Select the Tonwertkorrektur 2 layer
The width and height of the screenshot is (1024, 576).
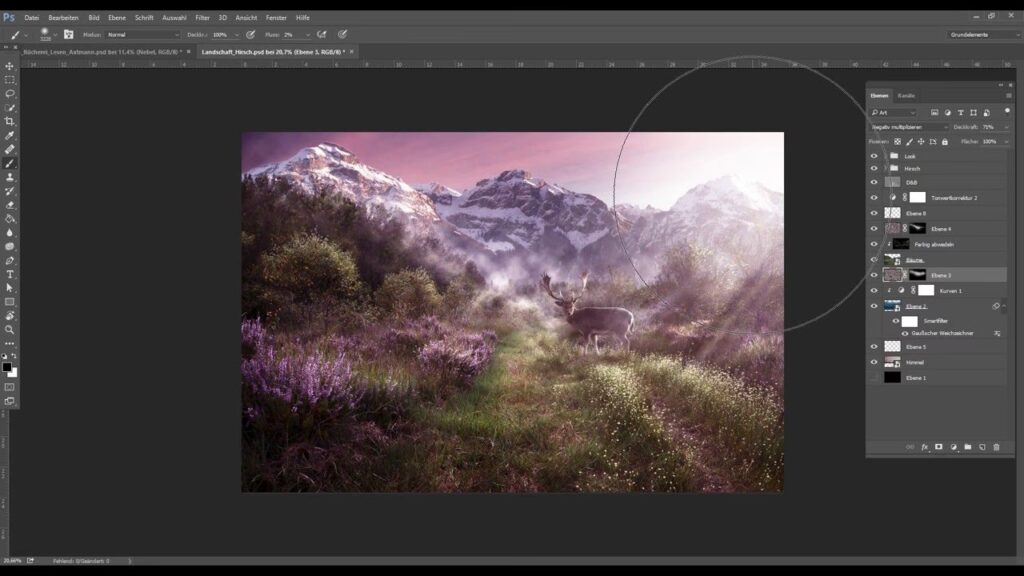click(x=953, y=198)
